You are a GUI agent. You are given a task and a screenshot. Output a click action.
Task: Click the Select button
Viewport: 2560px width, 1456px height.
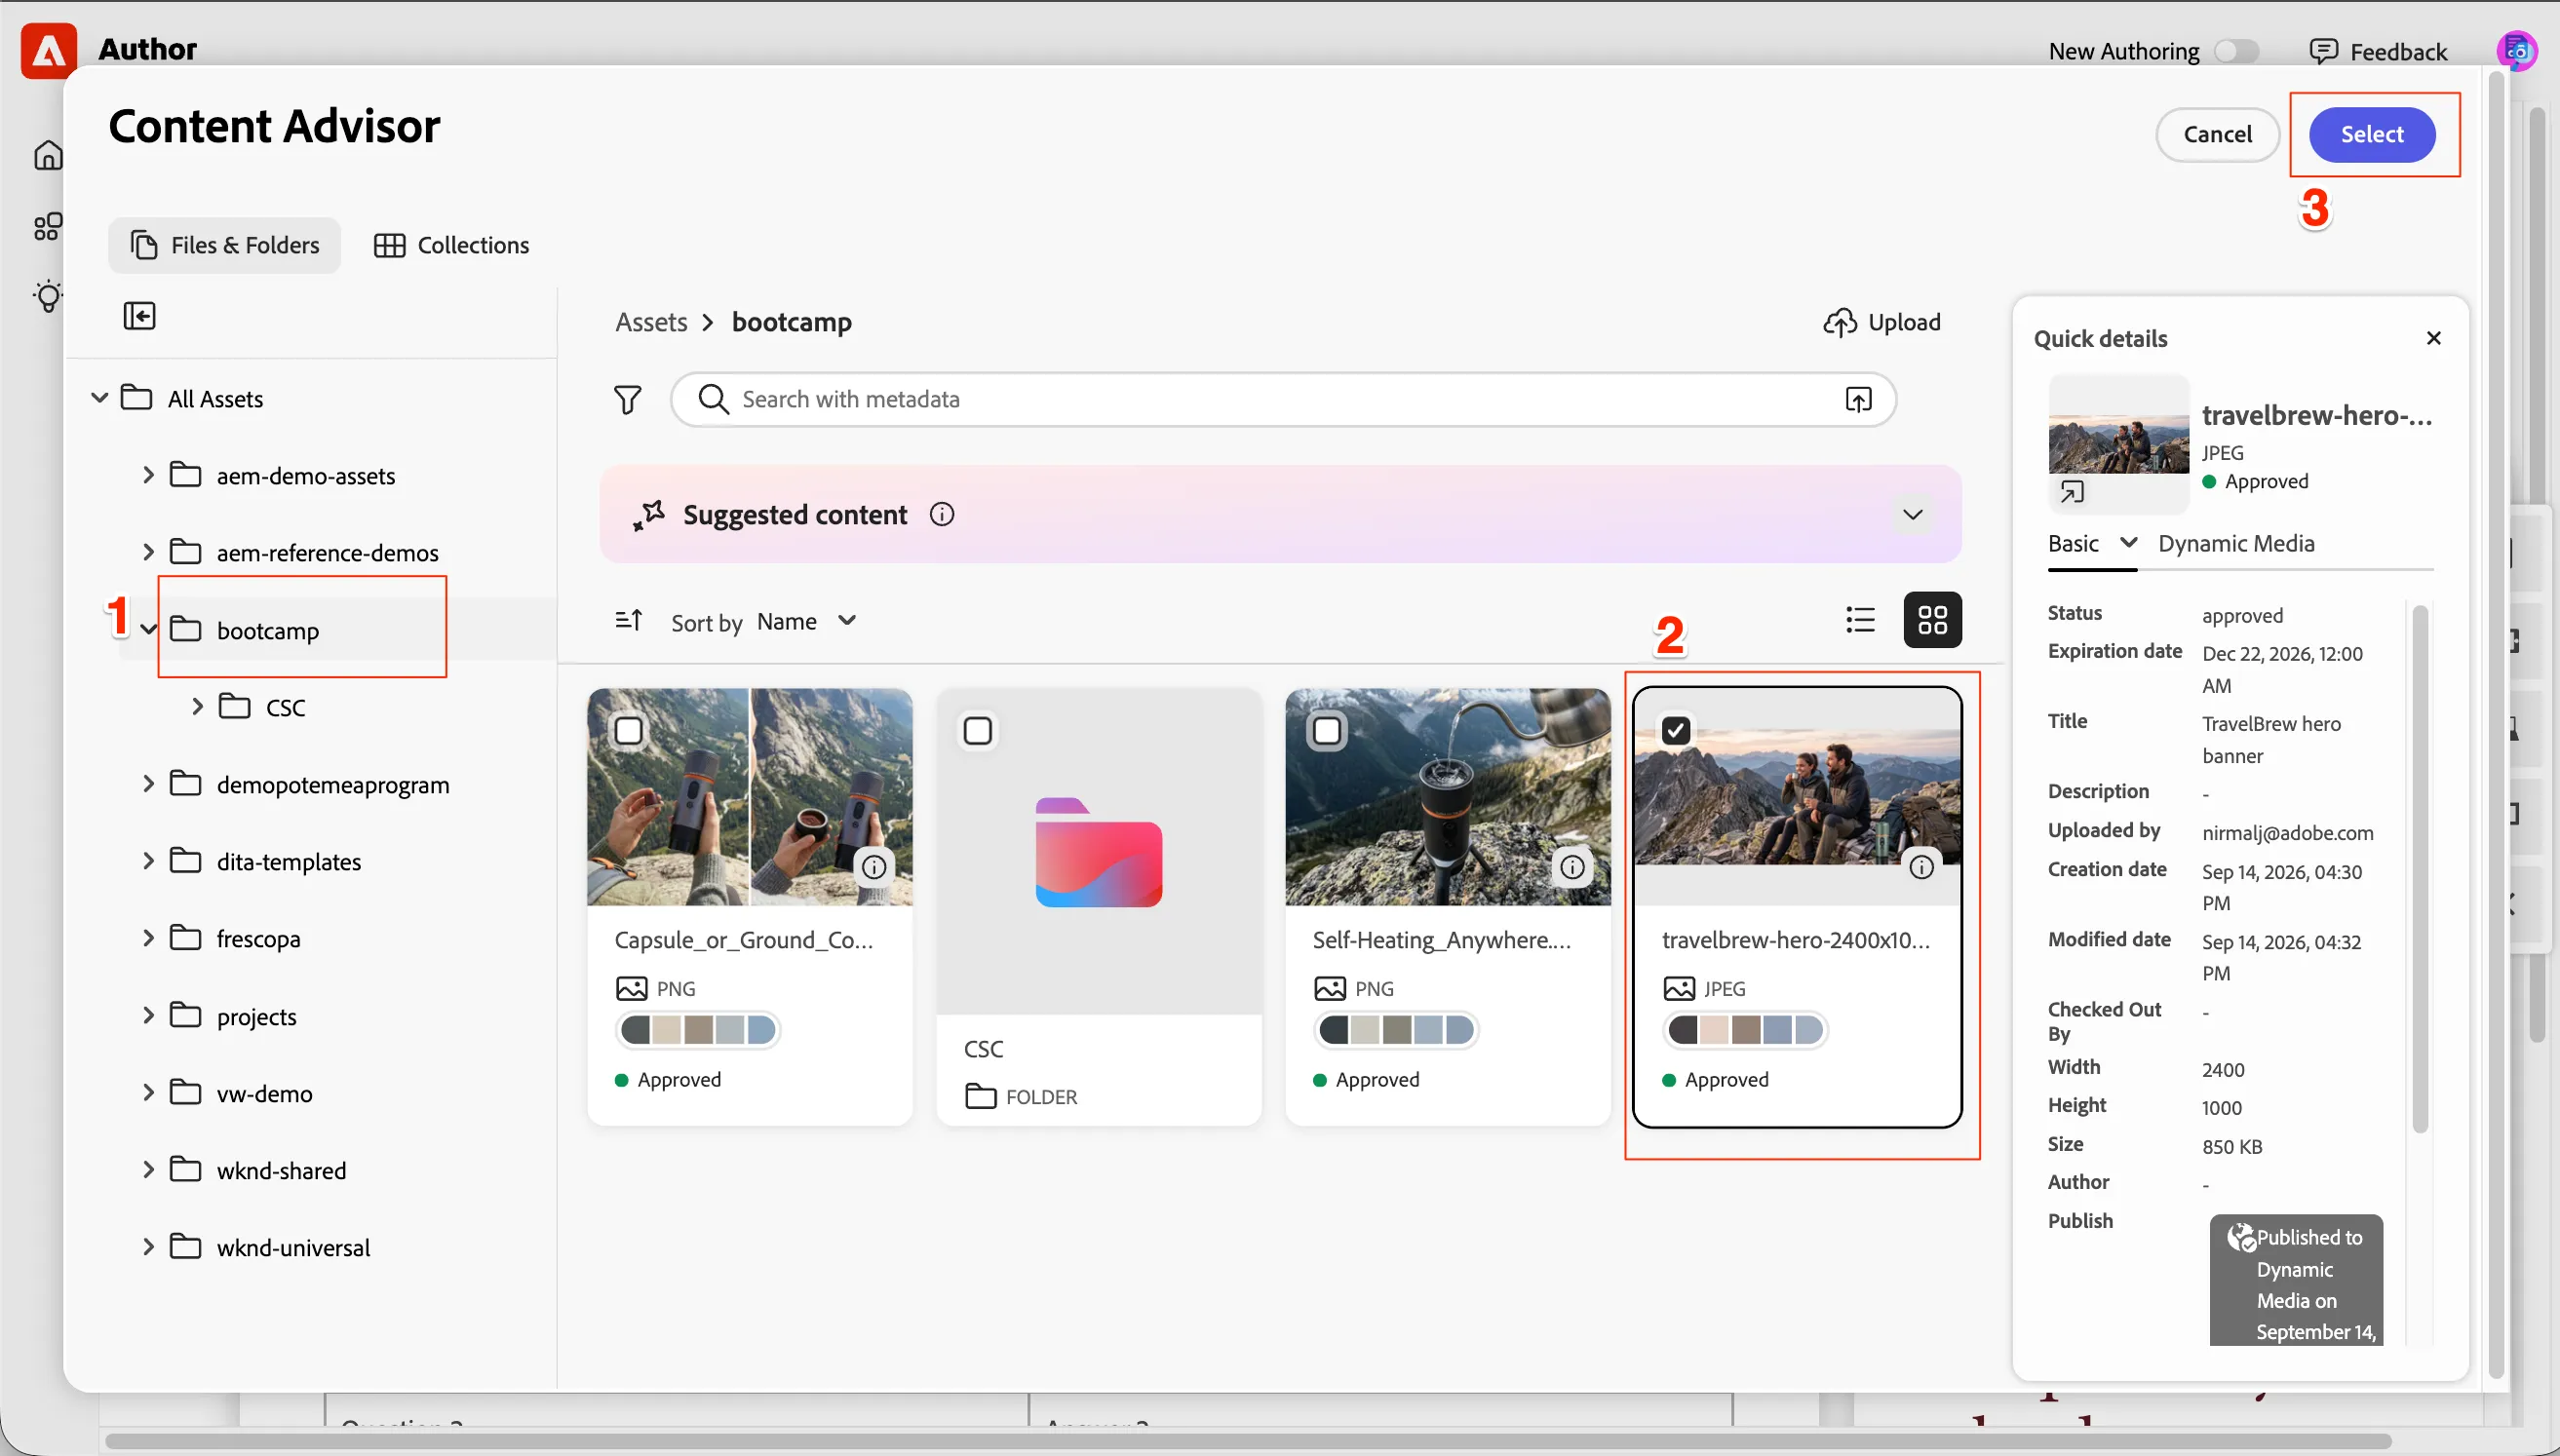(2372, 134)
